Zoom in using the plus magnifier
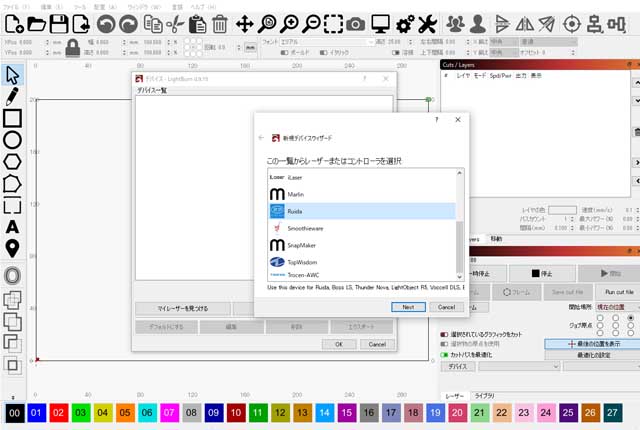Image resolution: width=640 pixels, height=430 pixels. [289, 24]
